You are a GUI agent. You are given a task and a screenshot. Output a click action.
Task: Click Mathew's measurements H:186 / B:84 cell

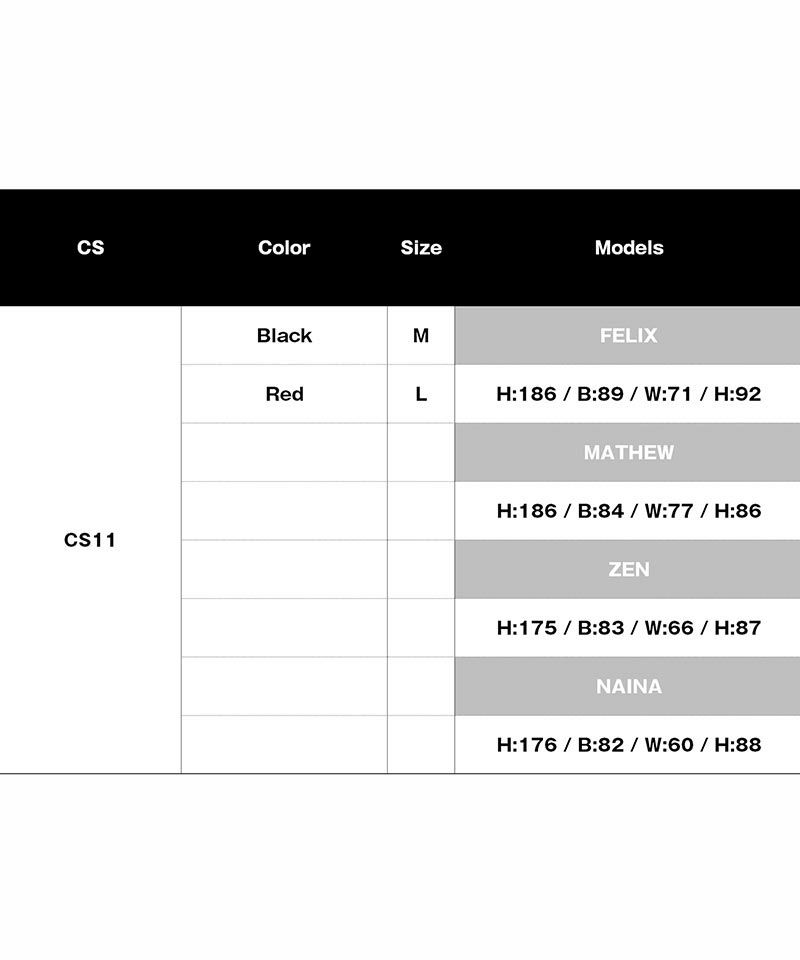click(628, 511)
